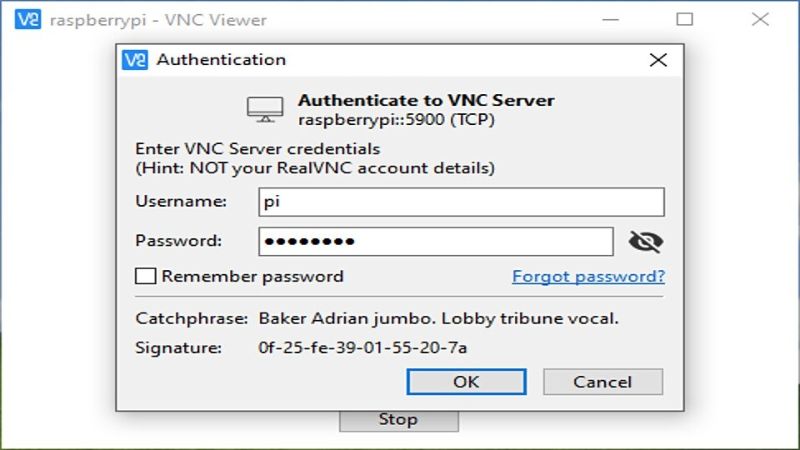The image size is (800, 450).
Task: Close the raspberrypi VNC Viewer window
Action: (760, 19)
